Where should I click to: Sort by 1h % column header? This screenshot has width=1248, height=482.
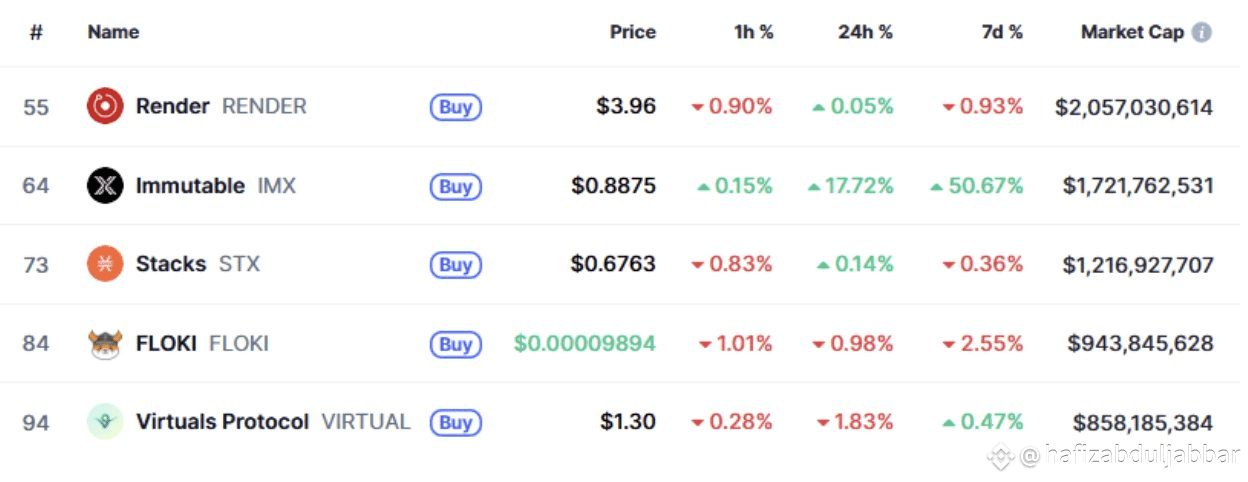coord(753,32)
